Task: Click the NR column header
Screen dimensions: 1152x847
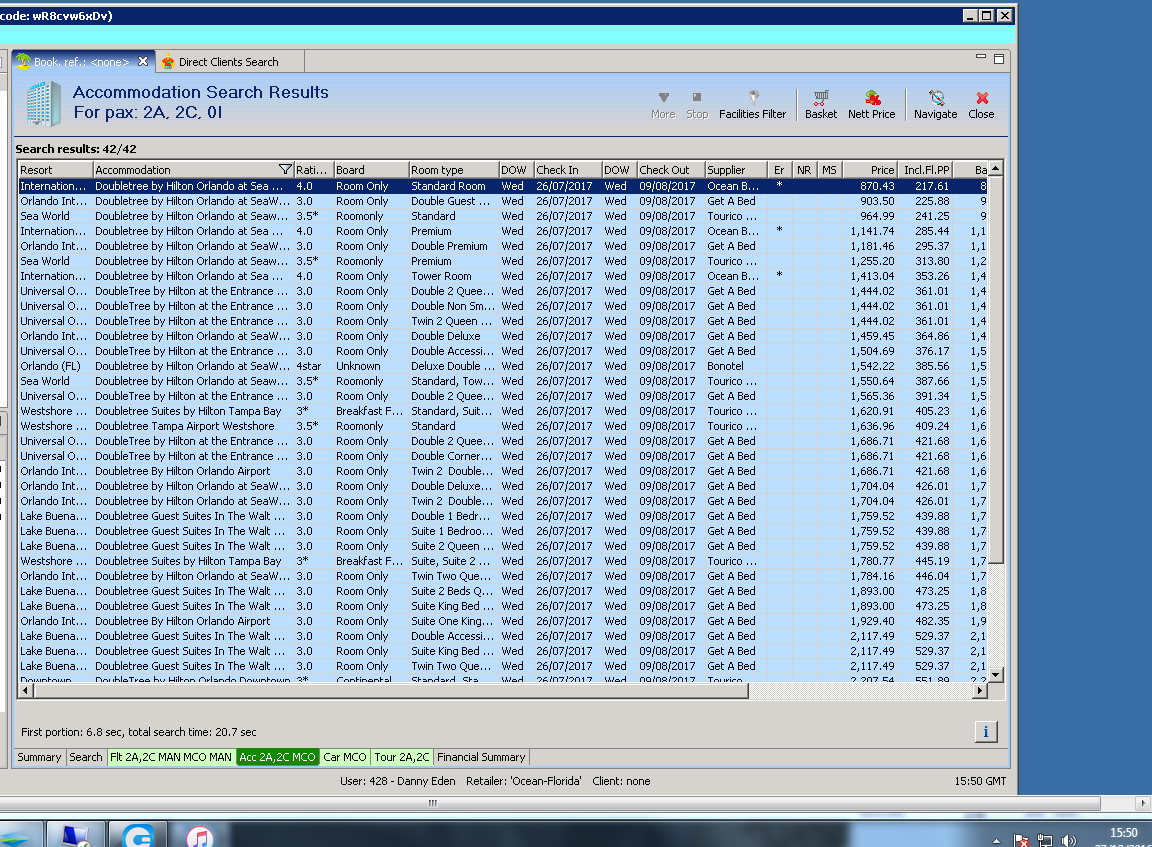Action: (804, 170)
